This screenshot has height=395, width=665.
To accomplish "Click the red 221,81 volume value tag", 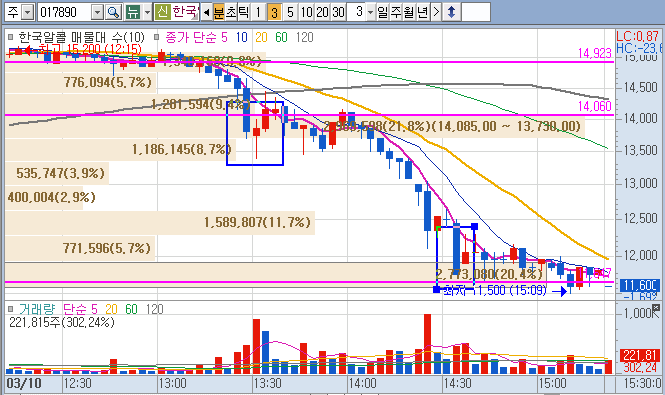I will click(x=640, y=355).
